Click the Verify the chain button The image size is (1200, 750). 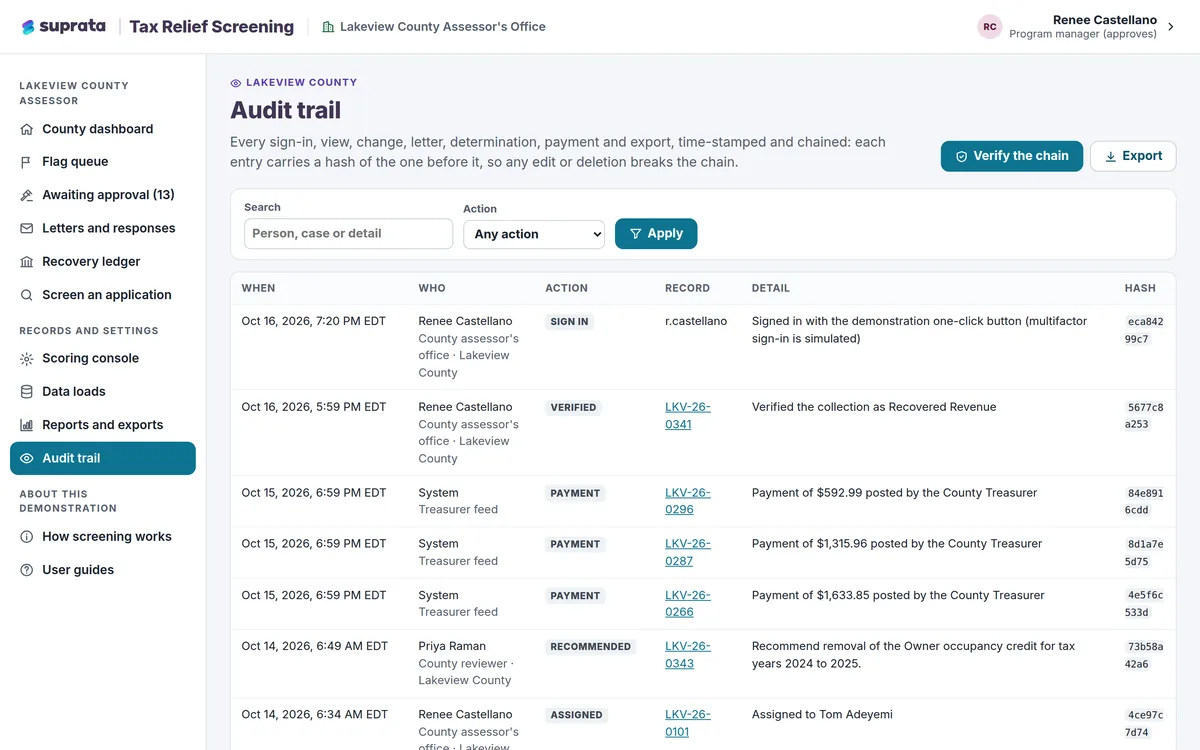(x=1011, y=156)
